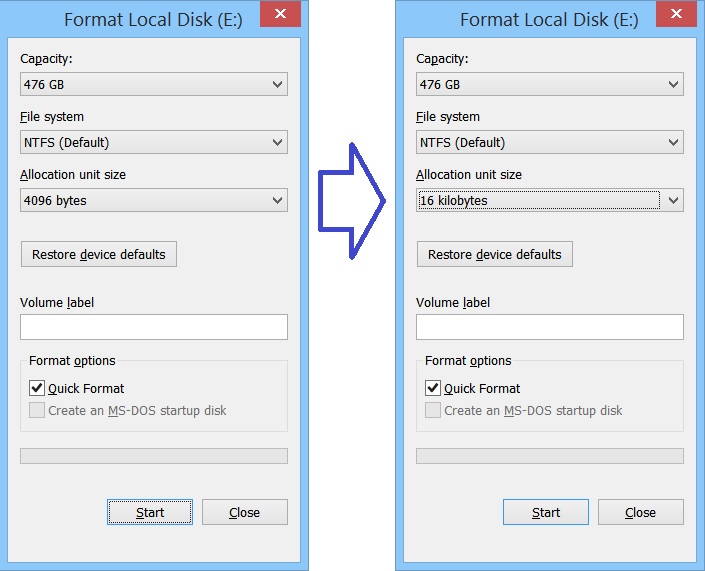Click the Format options label in left dialog
705x571 pixels.
coord(72,361)
